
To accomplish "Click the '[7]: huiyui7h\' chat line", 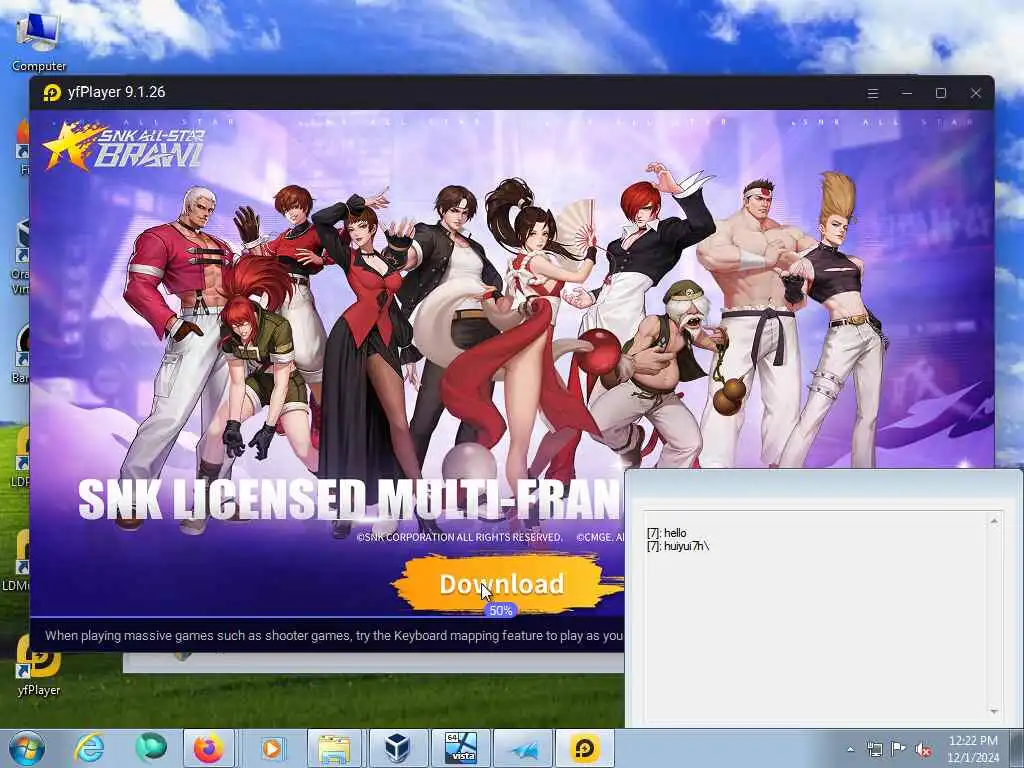I will [678, 546].
